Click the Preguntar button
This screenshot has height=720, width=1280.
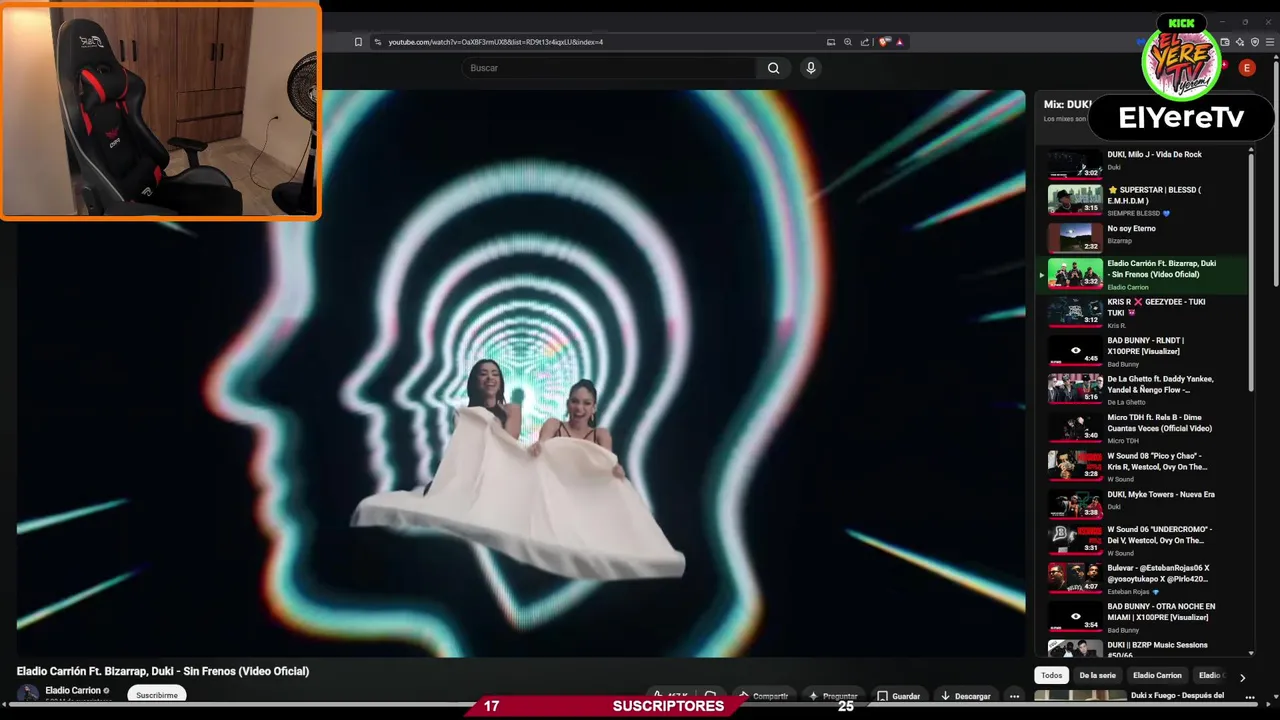(833, 696)
